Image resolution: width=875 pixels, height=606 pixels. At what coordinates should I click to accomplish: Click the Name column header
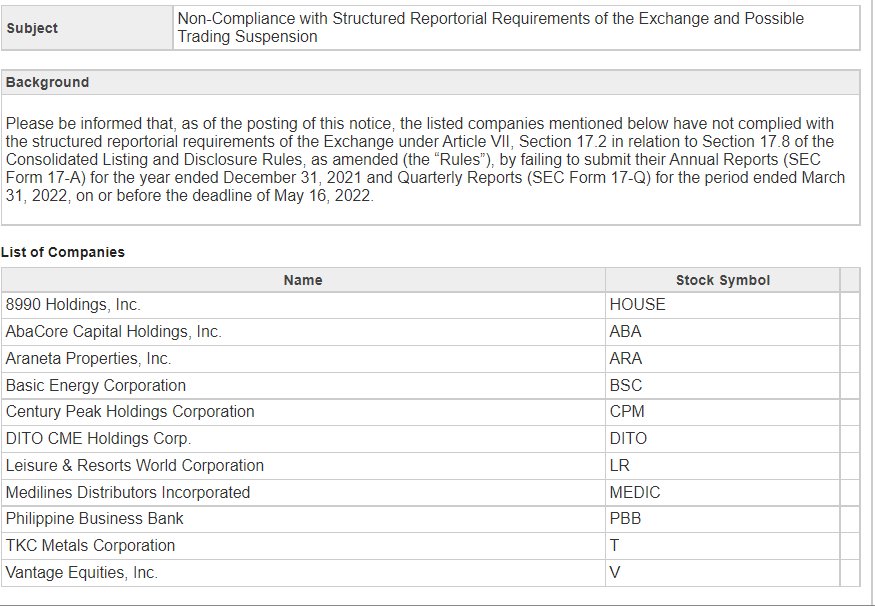point(303,280)
